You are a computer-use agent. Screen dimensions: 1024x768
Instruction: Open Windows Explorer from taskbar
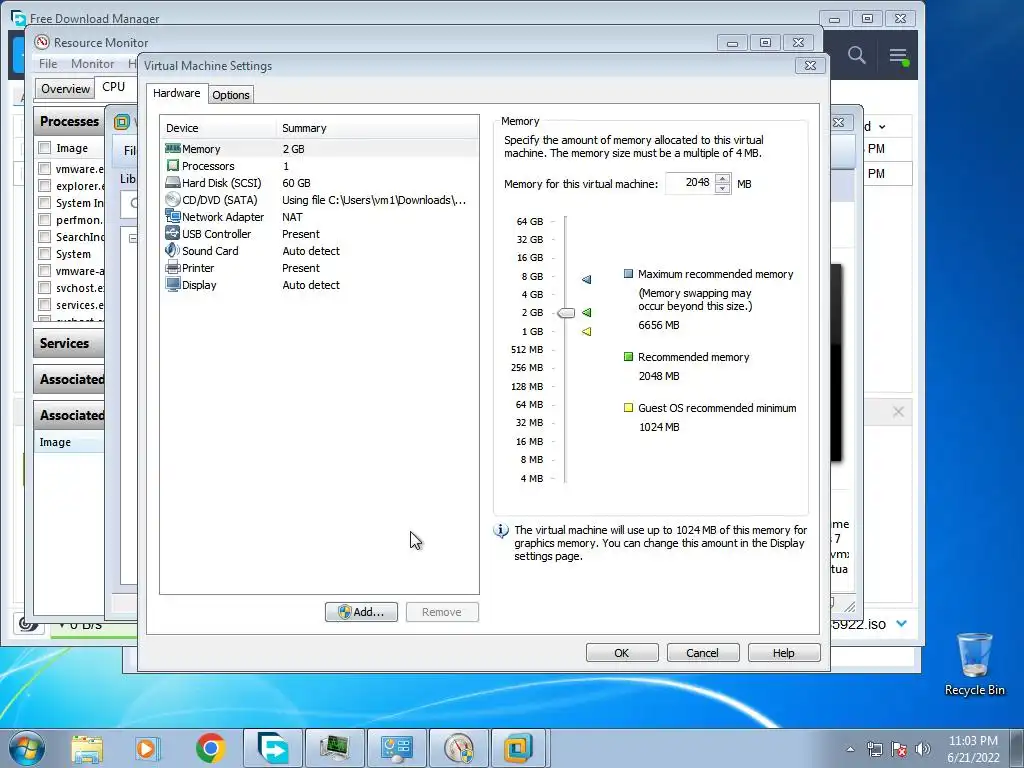(x=87, y=748)
